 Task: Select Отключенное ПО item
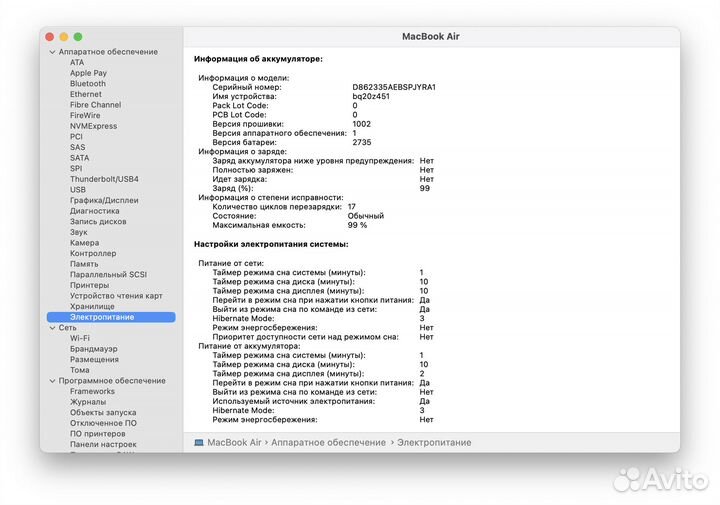[103, 423]
